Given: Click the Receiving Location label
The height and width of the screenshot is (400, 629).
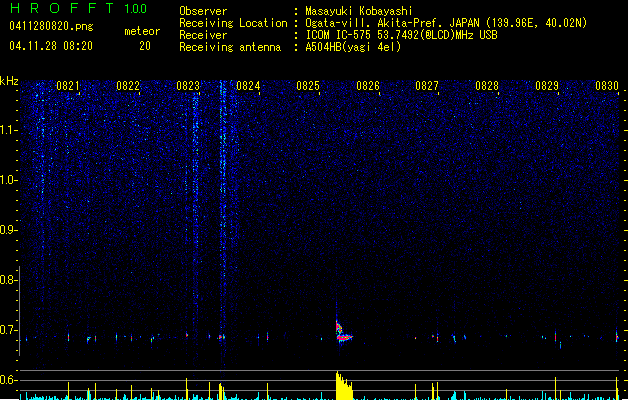Looking at the screenshot, I should (x=233, y=23).
